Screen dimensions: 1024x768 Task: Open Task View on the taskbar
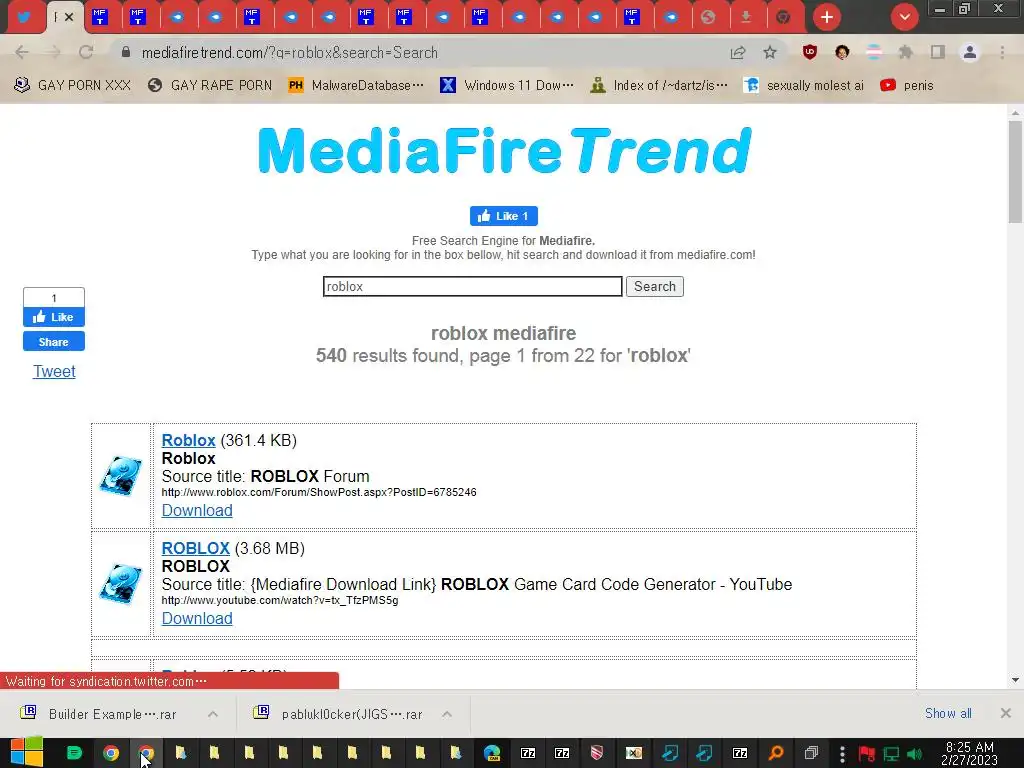[x=811, y=753]
